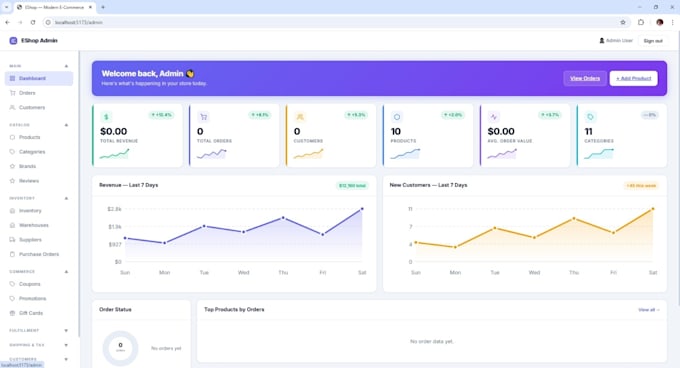
Task: Click the Saturday point on Revenue chart
Action: pos(362,209)
